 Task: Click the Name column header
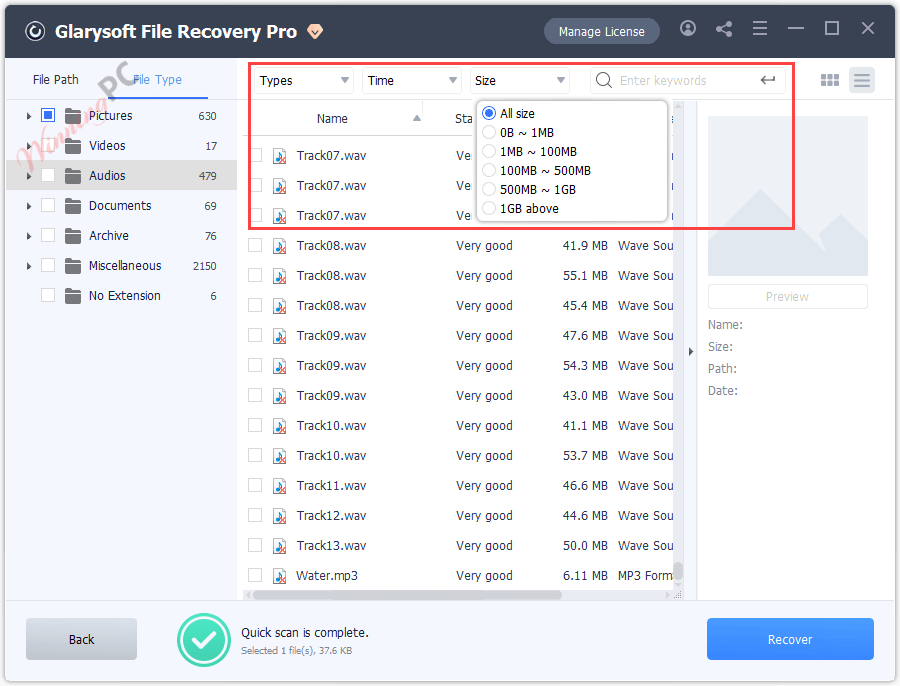332,118
